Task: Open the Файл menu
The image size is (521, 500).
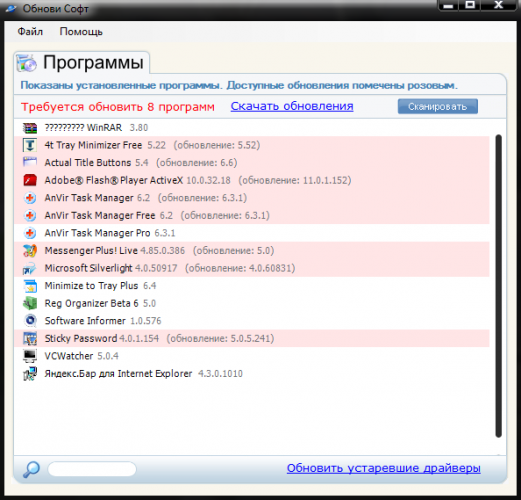Action: pos(30,32)
